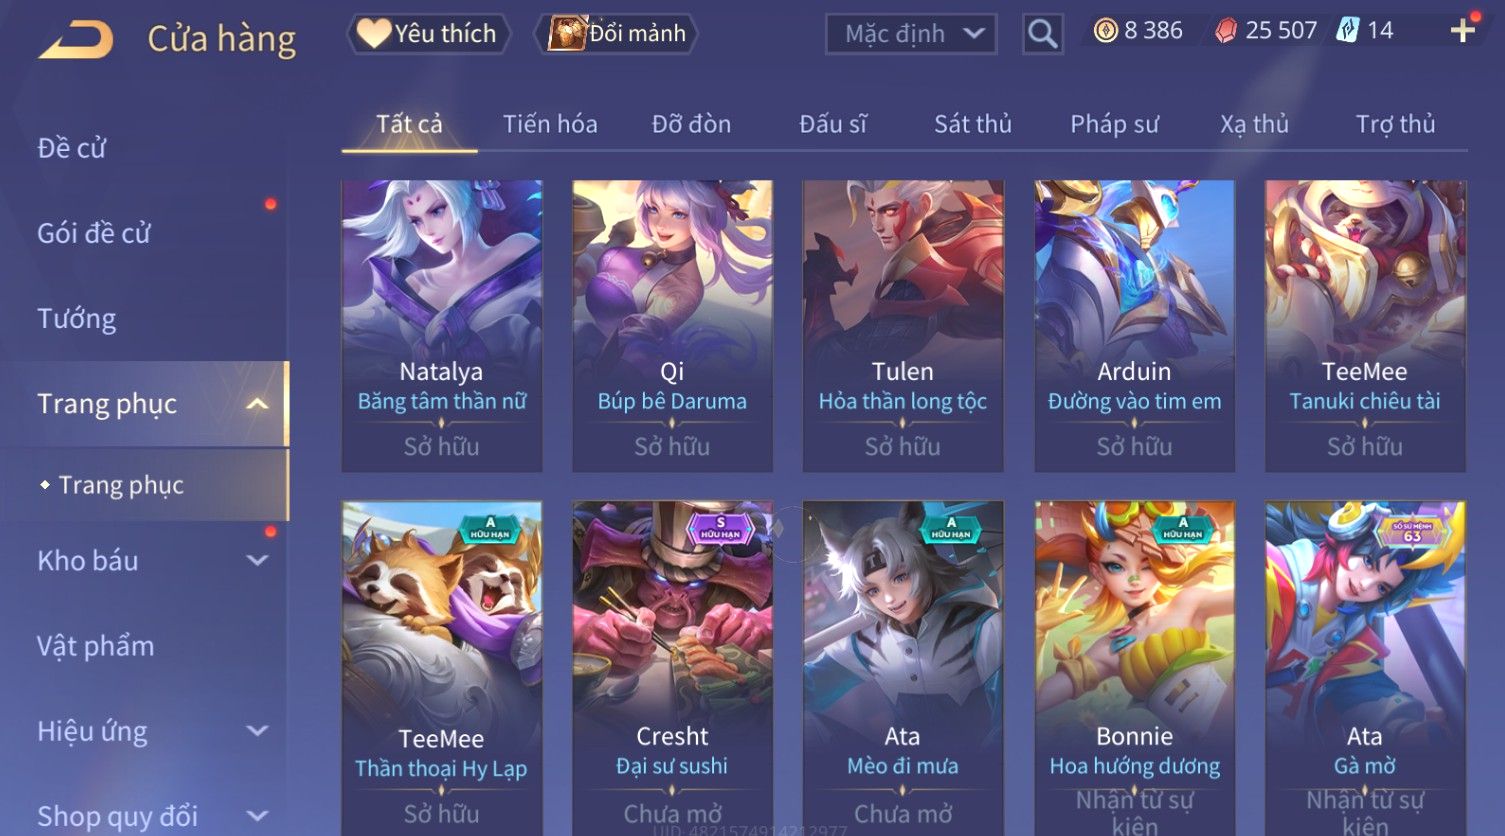Viewport: 1505px width, 836px height.
Task: Expand the Hiệu ứng sidebar section
Action: click(x=257, y=731)
